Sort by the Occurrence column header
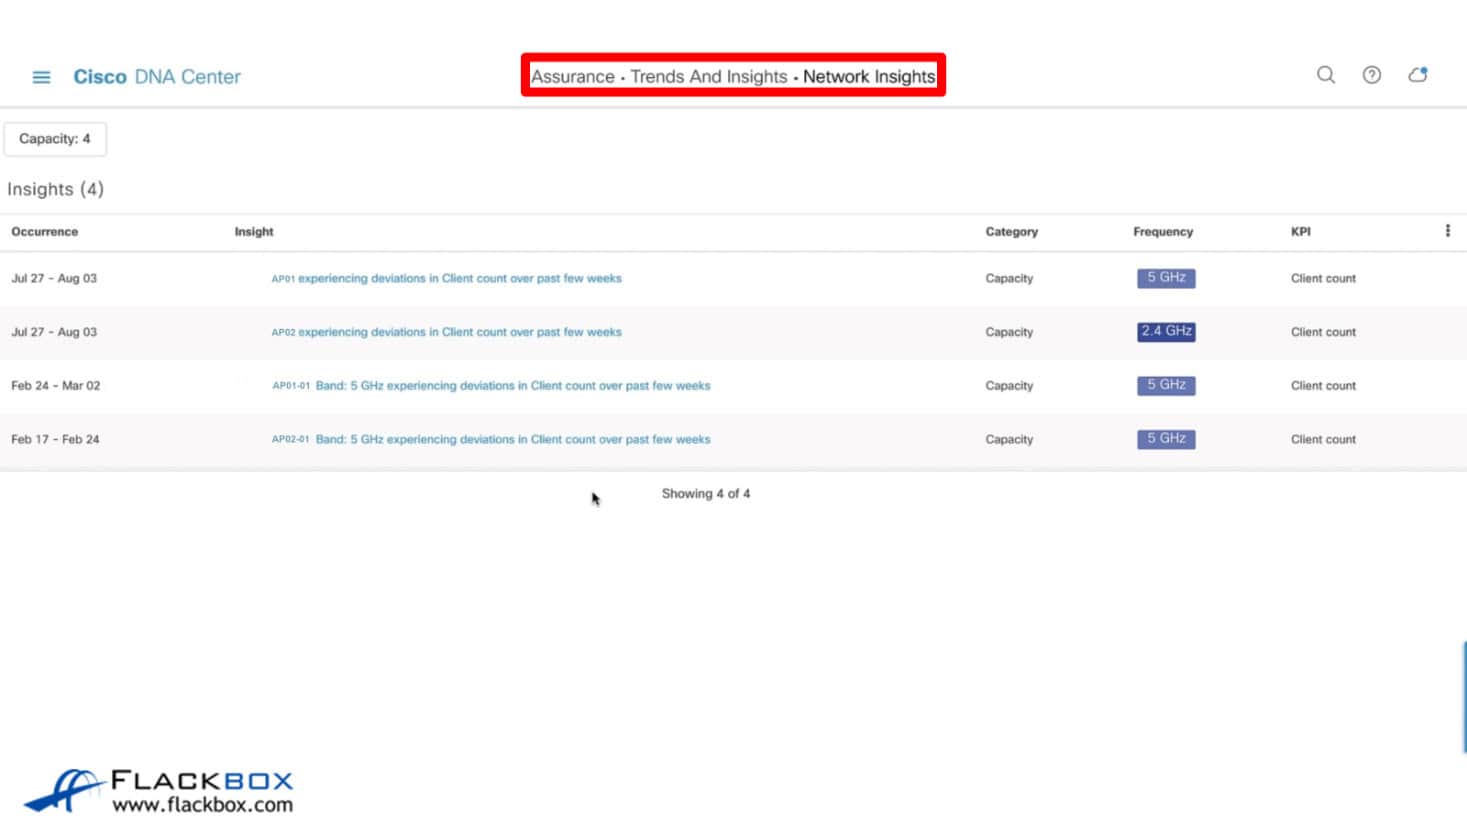1467x825 pixels. pos(45,232)
